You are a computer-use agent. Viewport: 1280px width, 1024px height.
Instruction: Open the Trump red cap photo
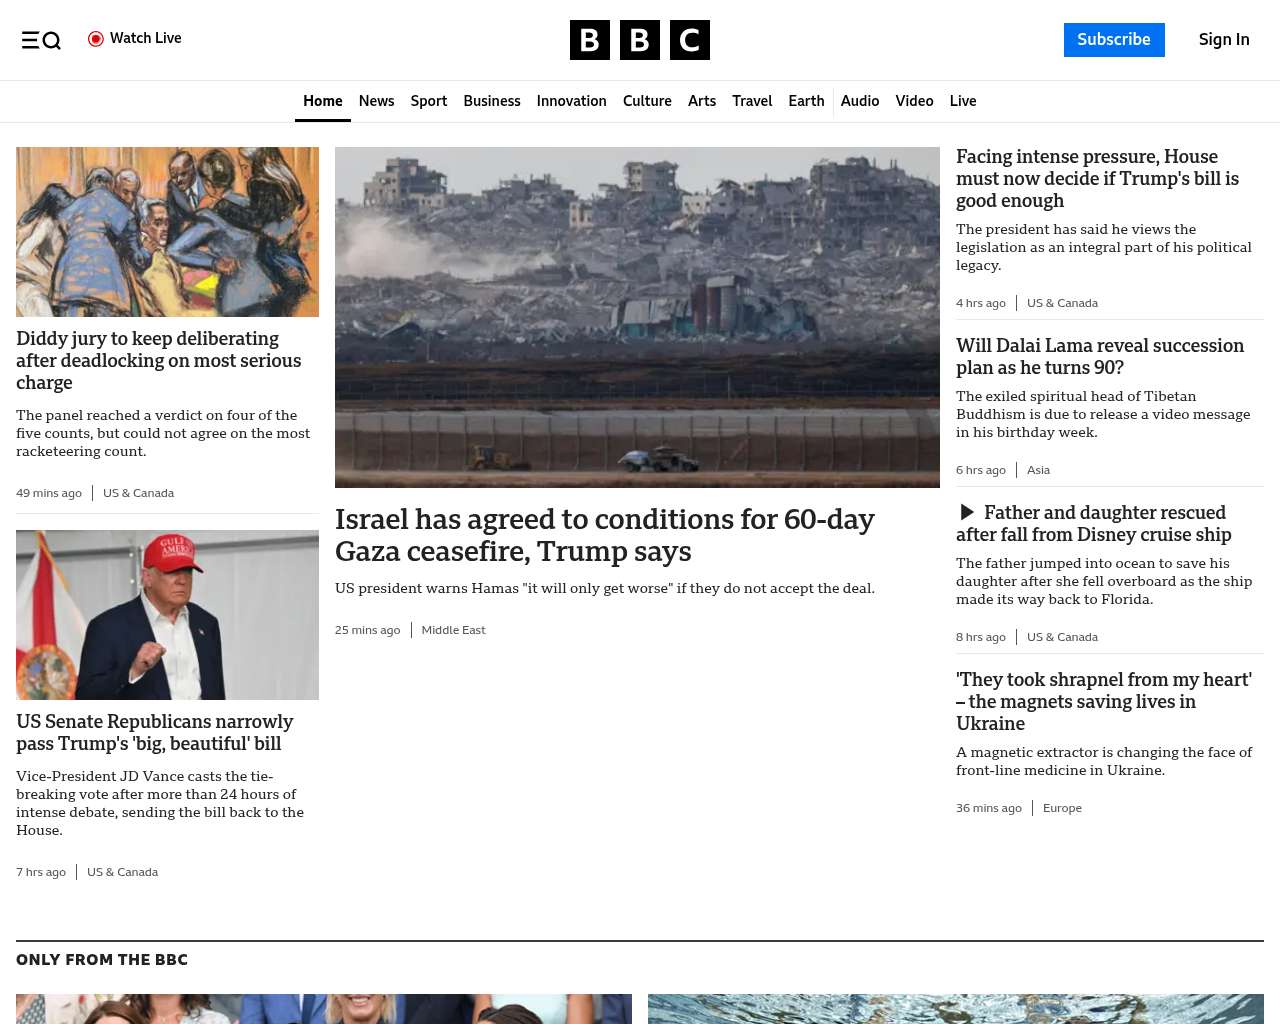[x=167, y=615]
